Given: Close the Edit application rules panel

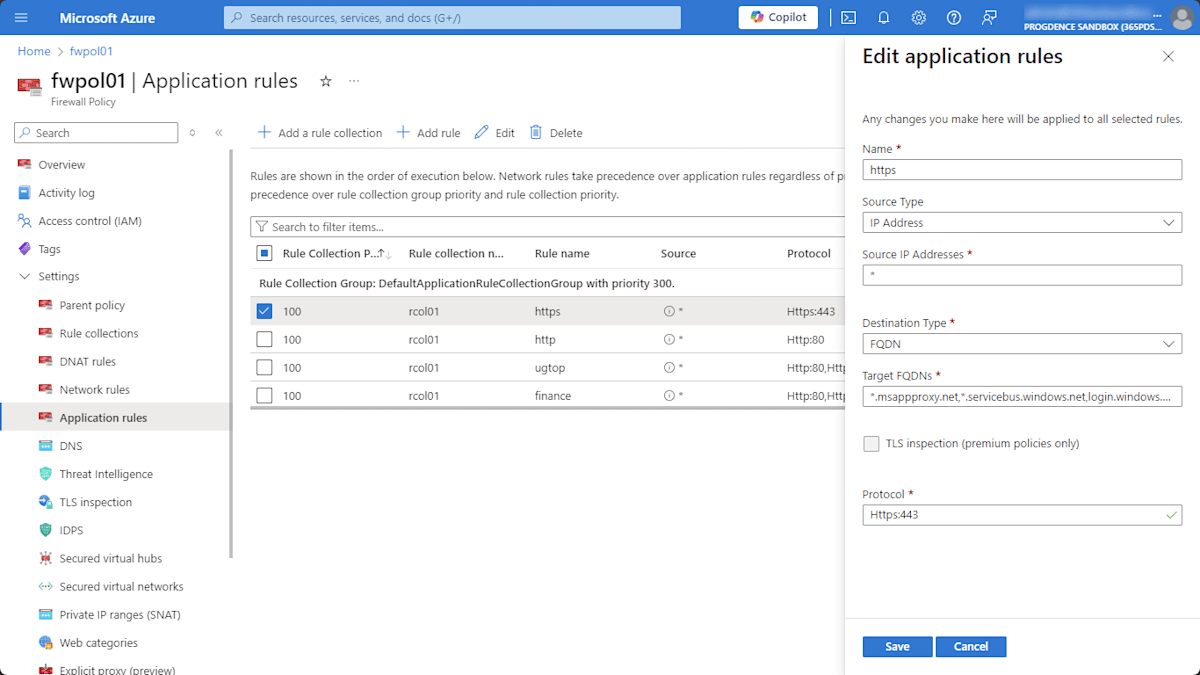Looking at the screenshot, I should click(x=1168, y=57).
